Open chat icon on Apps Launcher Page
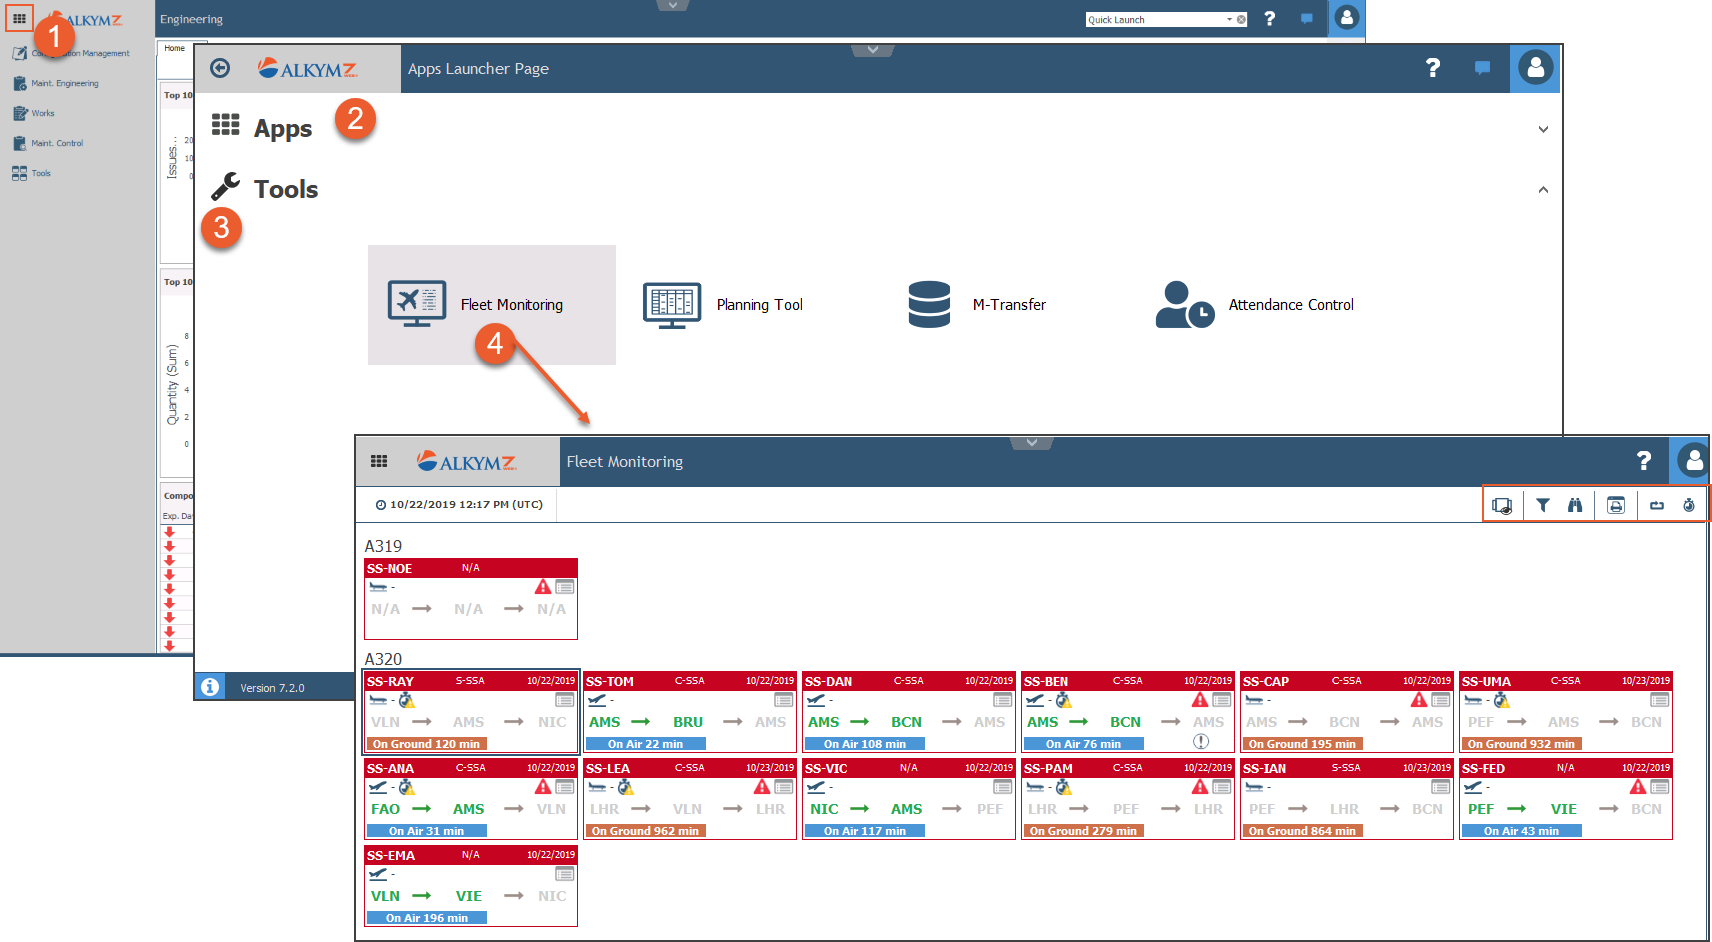The height and width of the screenshot is (942, 1712). (x=1483, y=68)
